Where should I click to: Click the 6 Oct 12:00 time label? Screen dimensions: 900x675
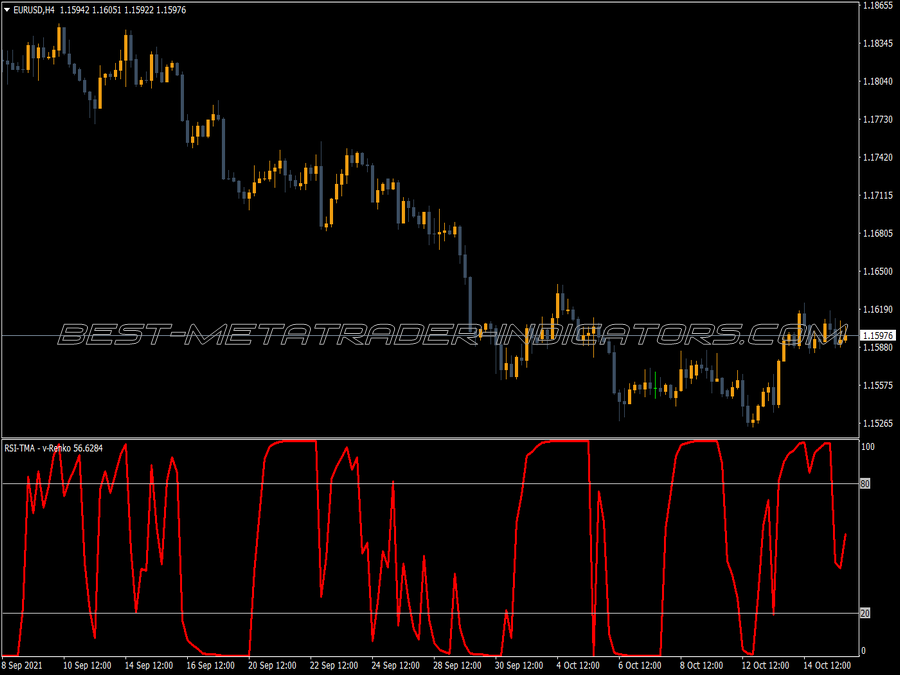tap(640, 666)
